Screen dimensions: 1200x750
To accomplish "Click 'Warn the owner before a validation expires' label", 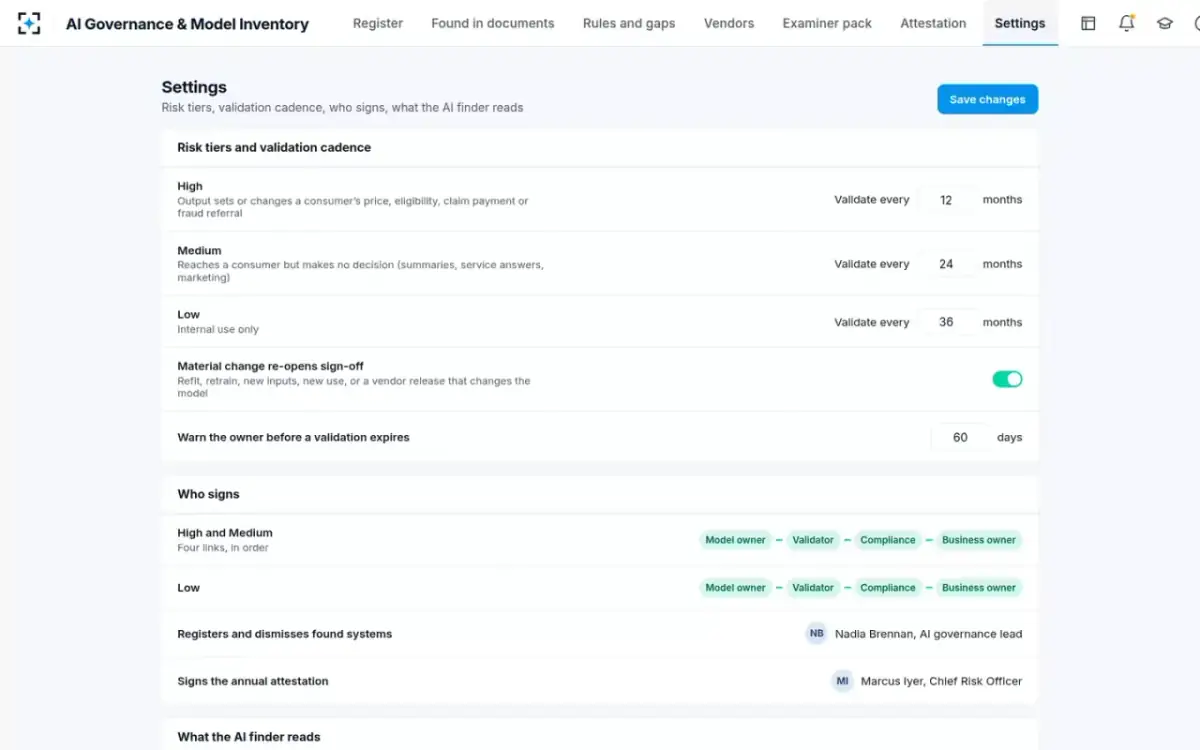I will (293, 437).
